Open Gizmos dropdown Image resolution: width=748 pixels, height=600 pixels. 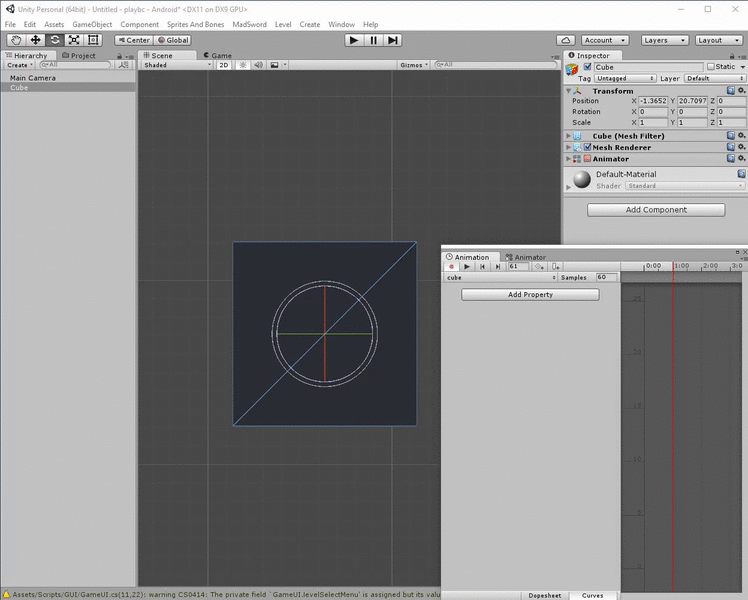click(414, 65)
